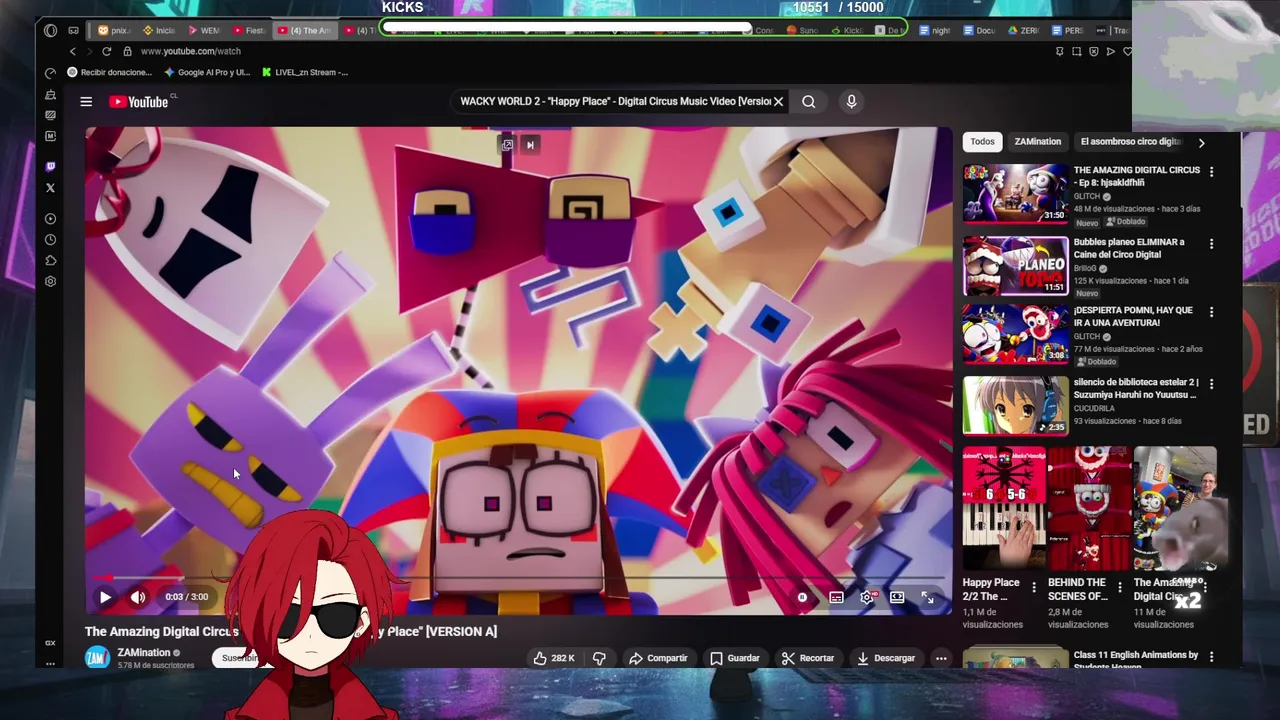Open the sidebar settings gear
Viewport: 1280px width, 720px height.
(x=50, y=281)
